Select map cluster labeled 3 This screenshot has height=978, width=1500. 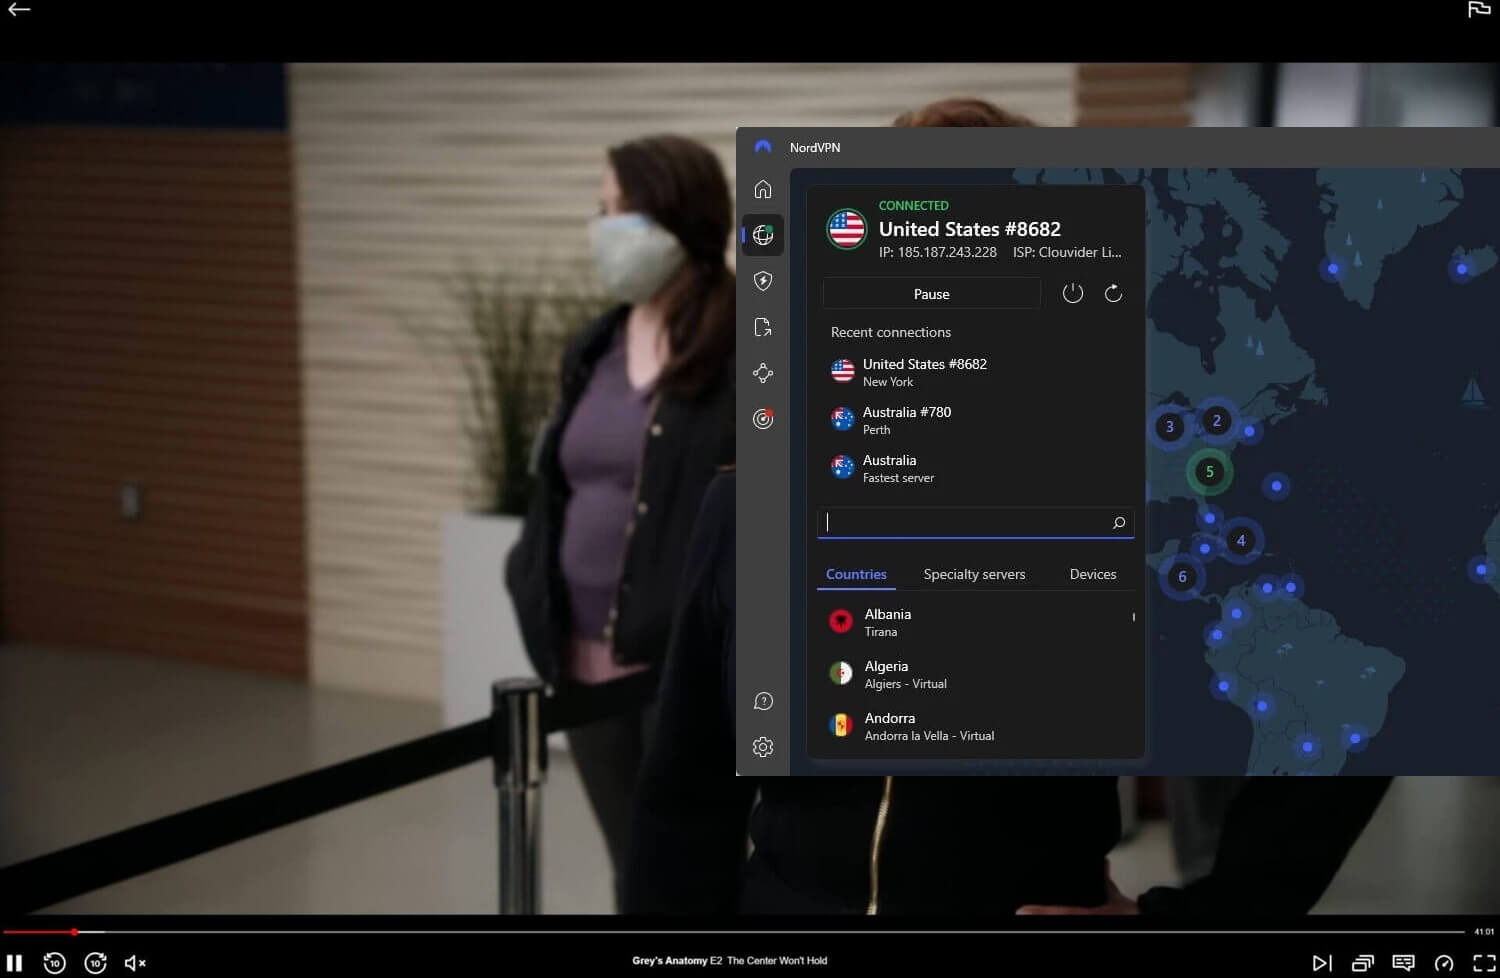(1169, 427)
